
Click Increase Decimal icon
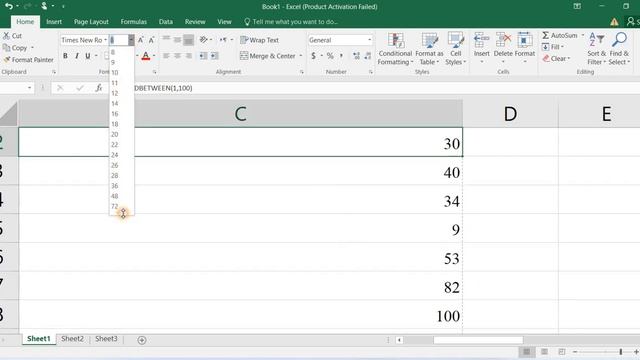(356, 56)
